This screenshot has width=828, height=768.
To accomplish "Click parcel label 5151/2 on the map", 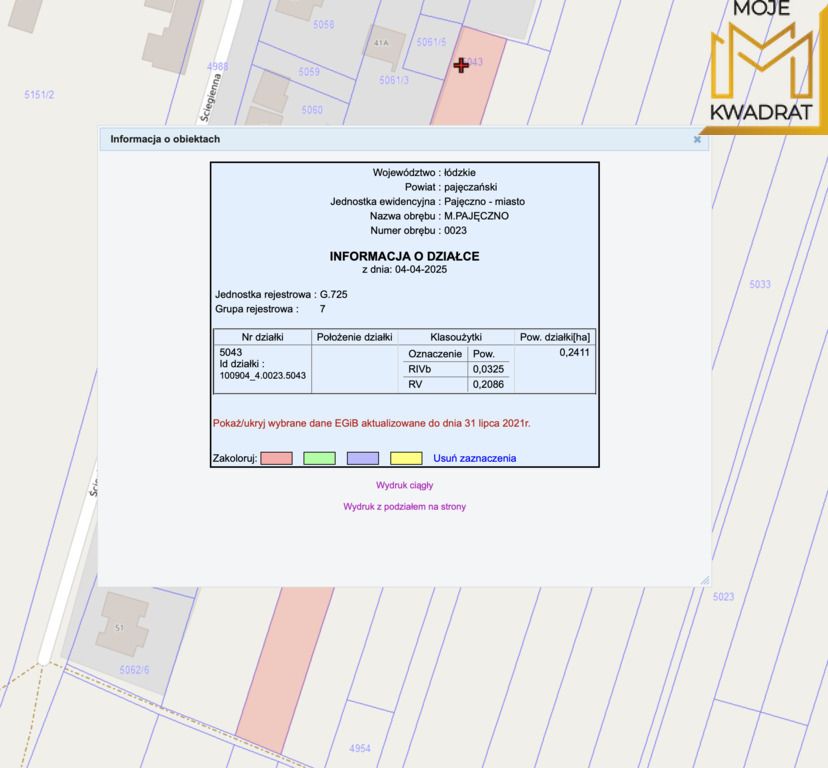I will tap(39, 95).
